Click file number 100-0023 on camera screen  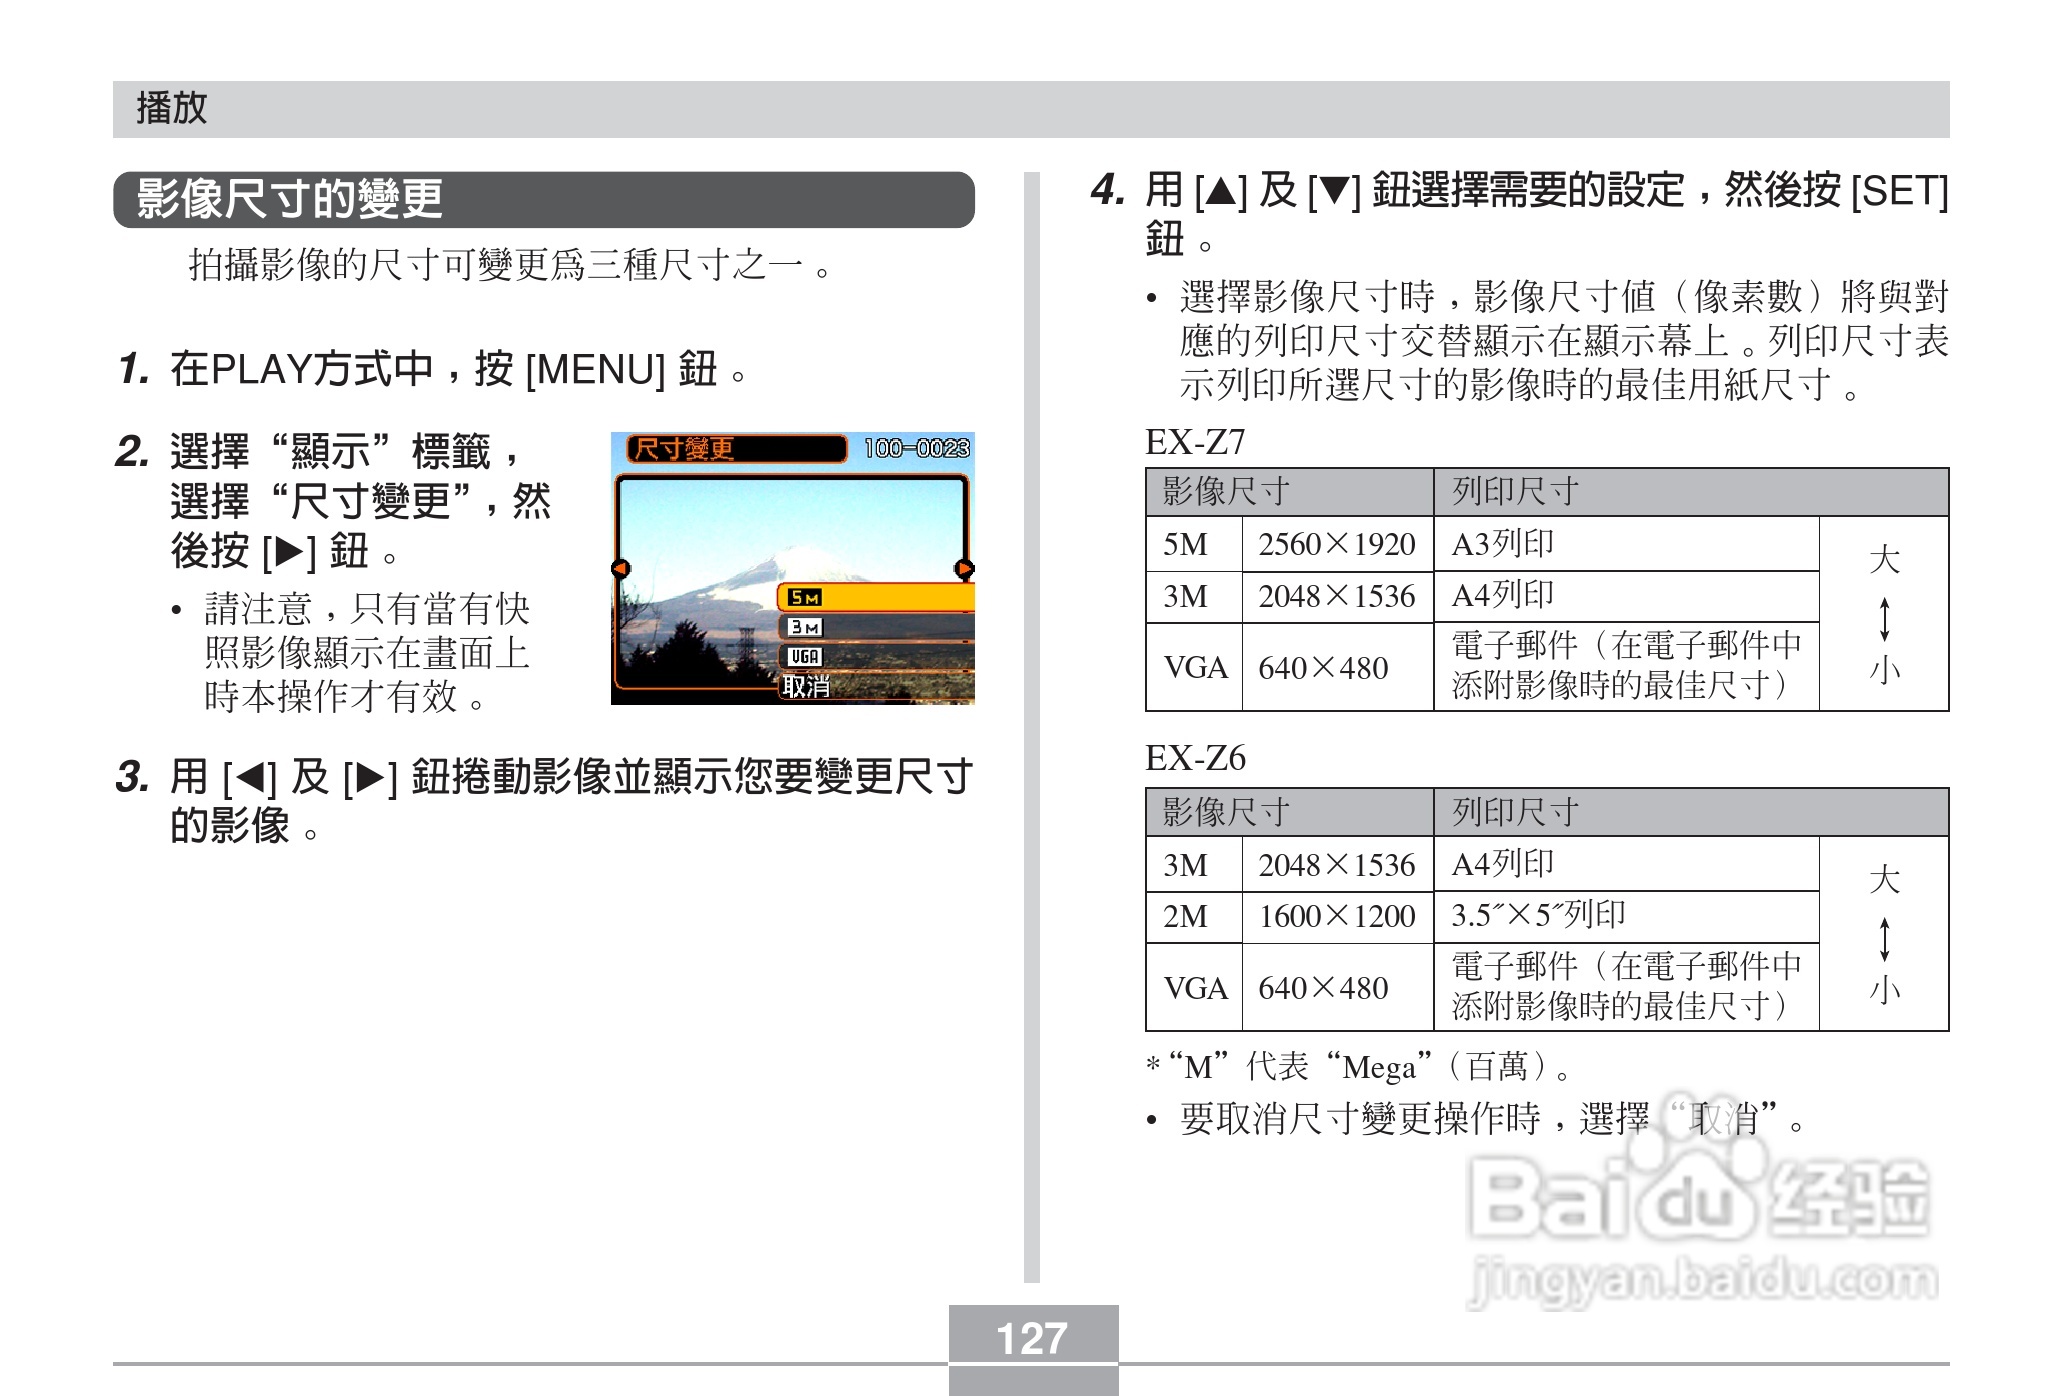click(x=916, y=449)
